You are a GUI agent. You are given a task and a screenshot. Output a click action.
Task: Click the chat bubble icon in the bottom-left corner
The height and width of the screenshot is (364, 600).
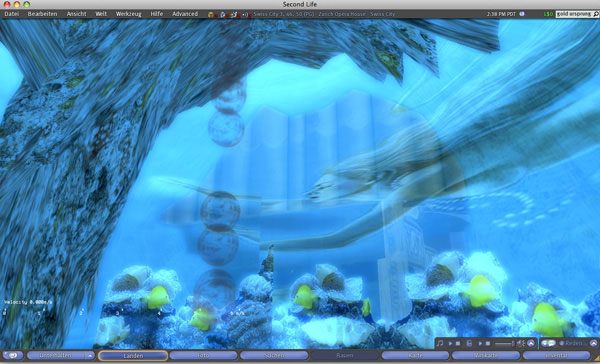13,356
